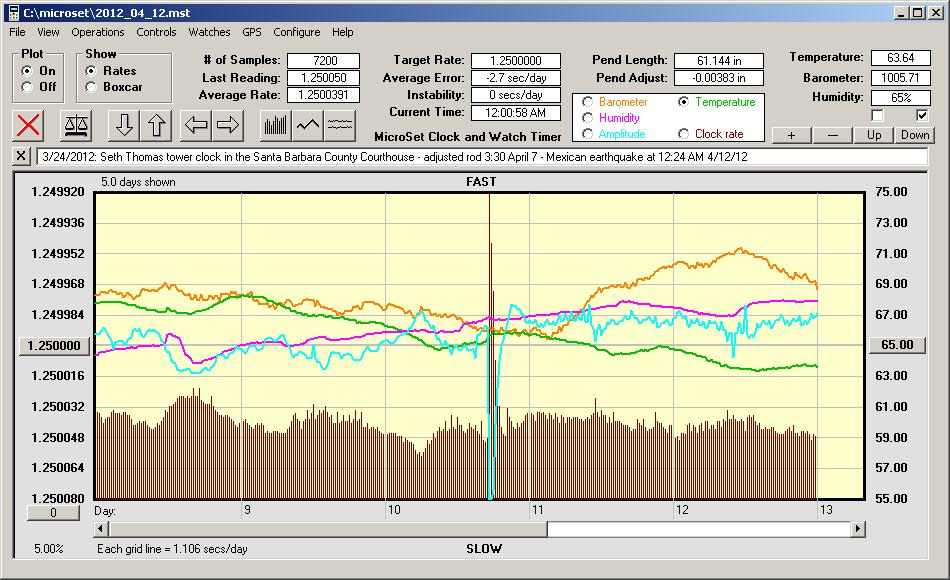Click the # of Samples field

324,61
